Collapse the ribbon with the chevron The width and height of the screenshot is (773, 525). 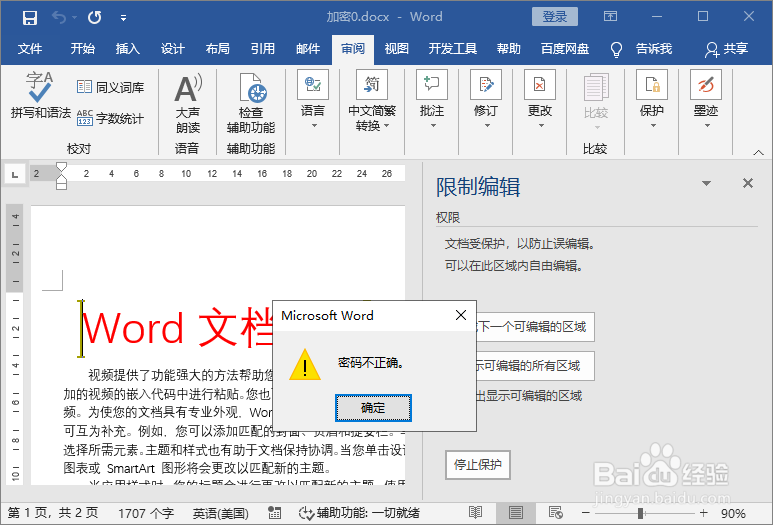pos(758,152)
